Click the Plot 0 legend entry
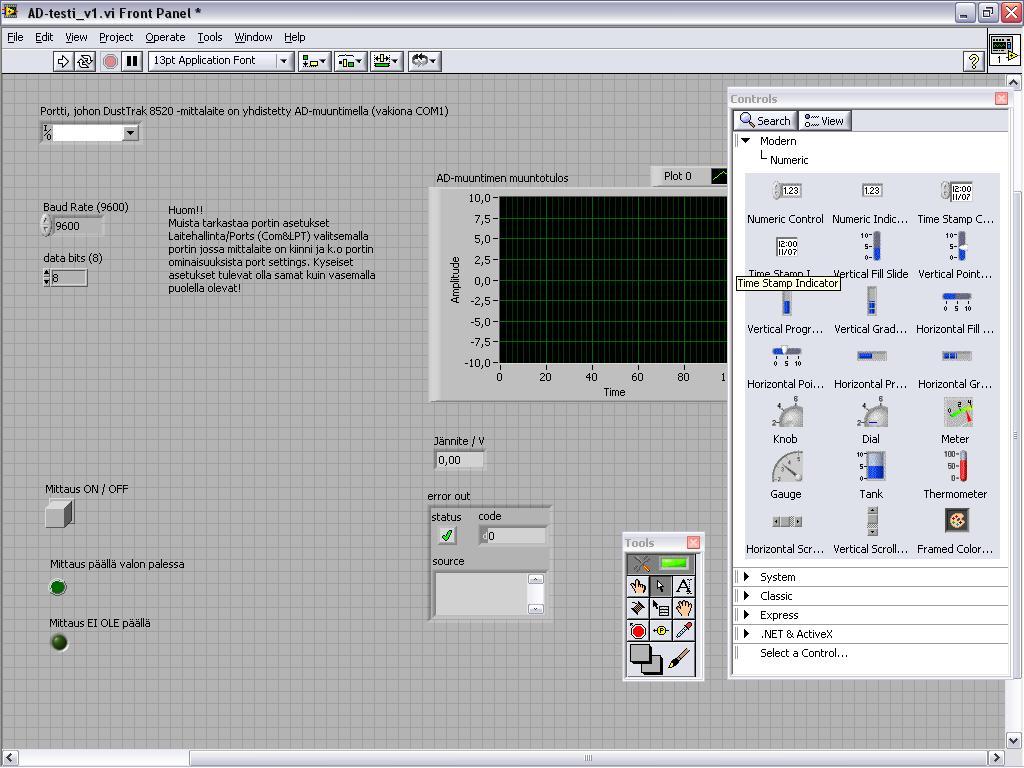The height and width of the screenshot is (768, 1024). pyautogui.click(x=692, y=176)
